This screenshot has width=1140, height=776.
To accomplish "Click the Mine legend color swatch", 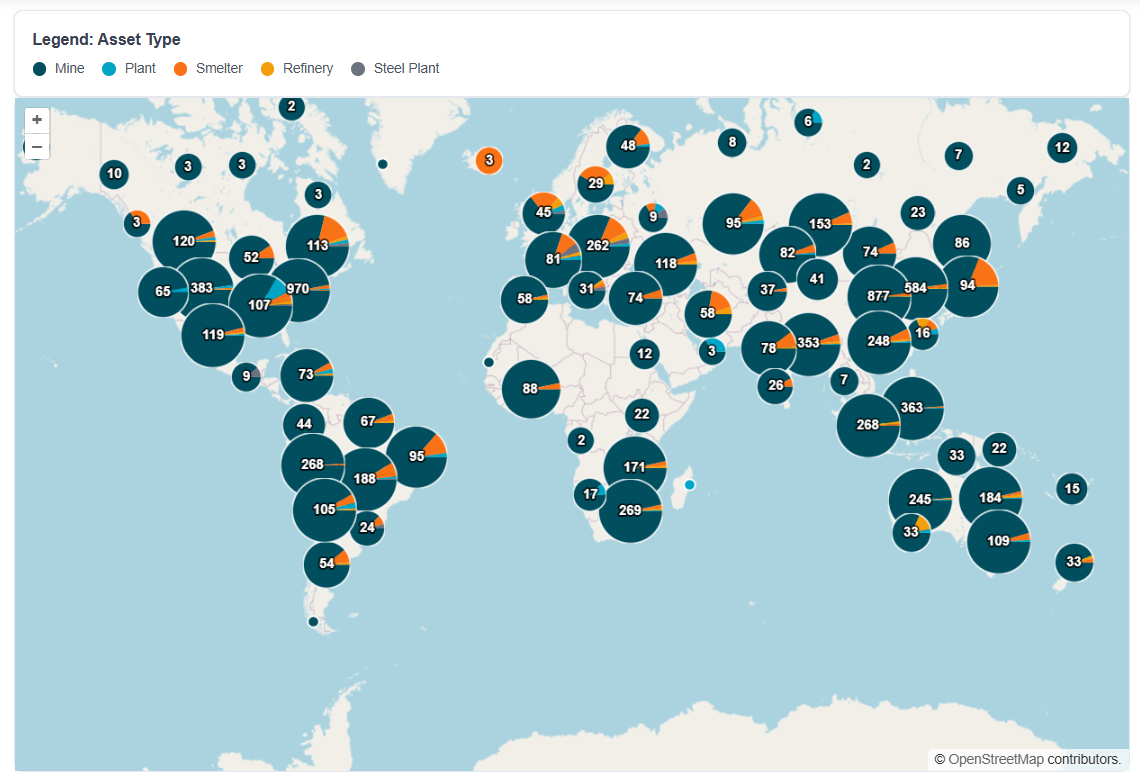I will pos(39,68).
